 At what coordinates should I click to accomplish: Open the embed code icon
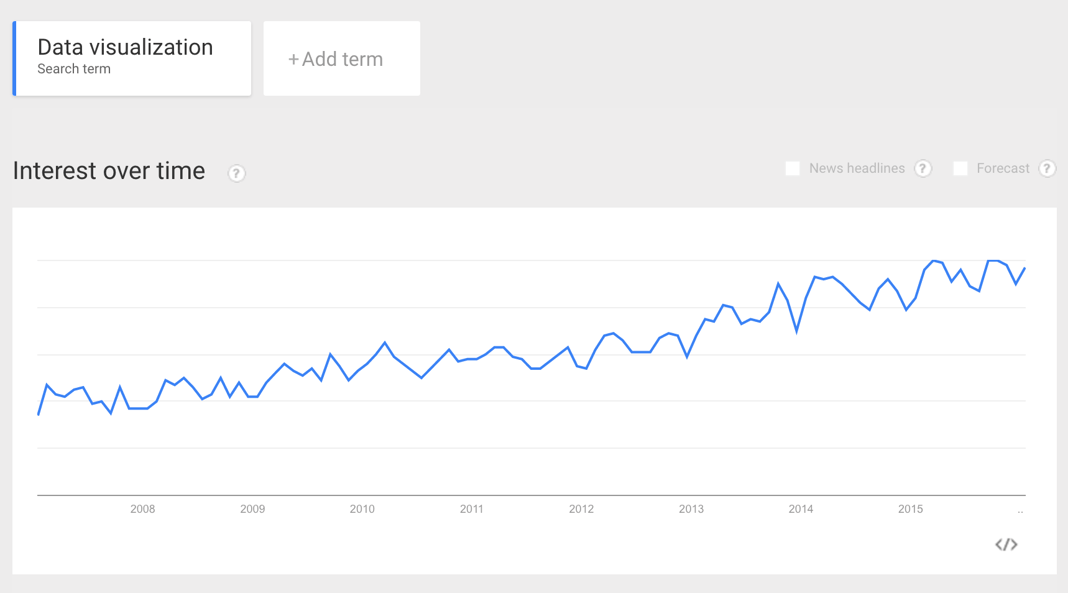pos(1006,544)
